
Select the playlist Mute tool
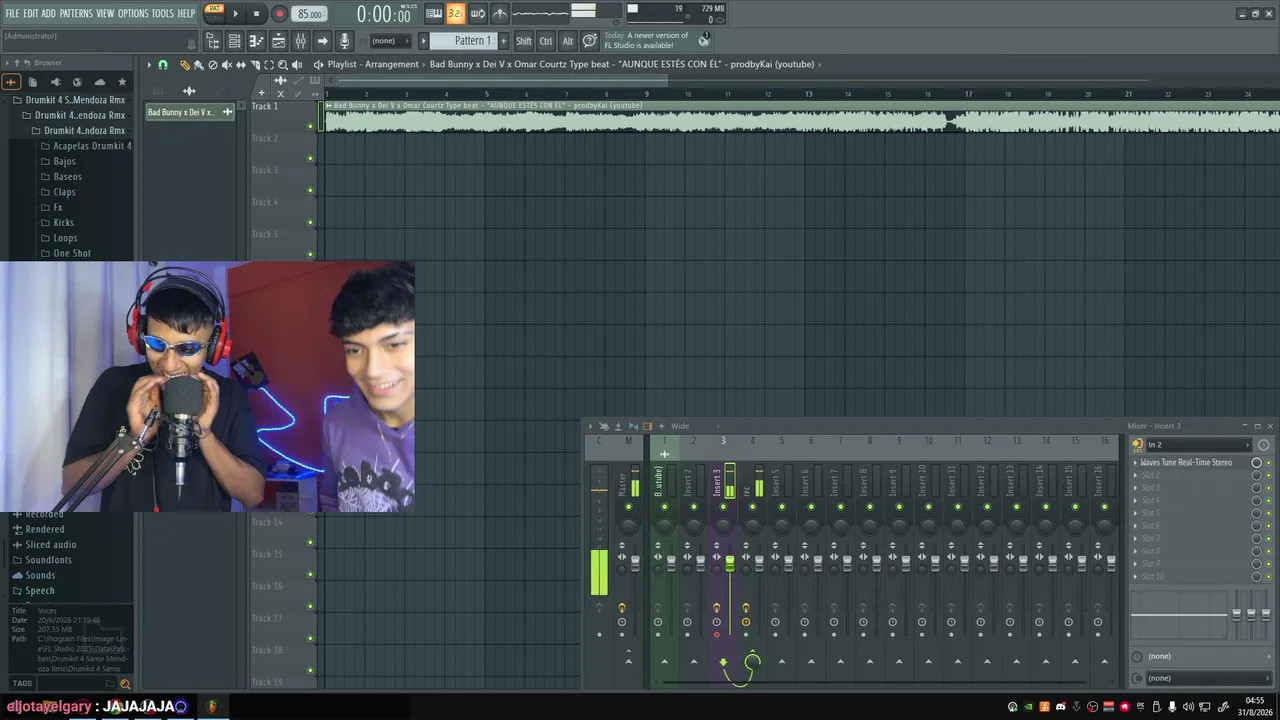click(x=226, y=65)
